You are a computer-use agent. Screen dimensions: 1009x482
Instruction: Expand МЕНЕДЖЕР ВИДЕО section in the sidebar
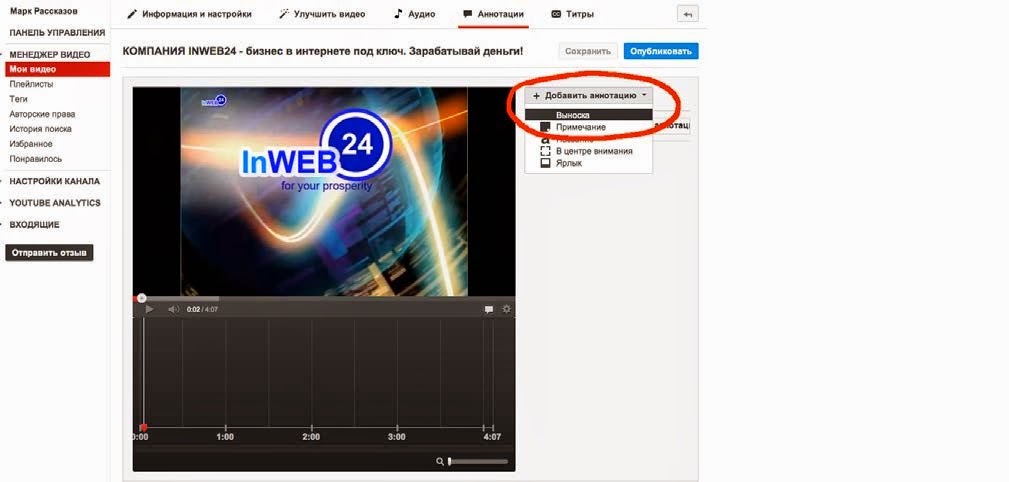tap(50, 55)
